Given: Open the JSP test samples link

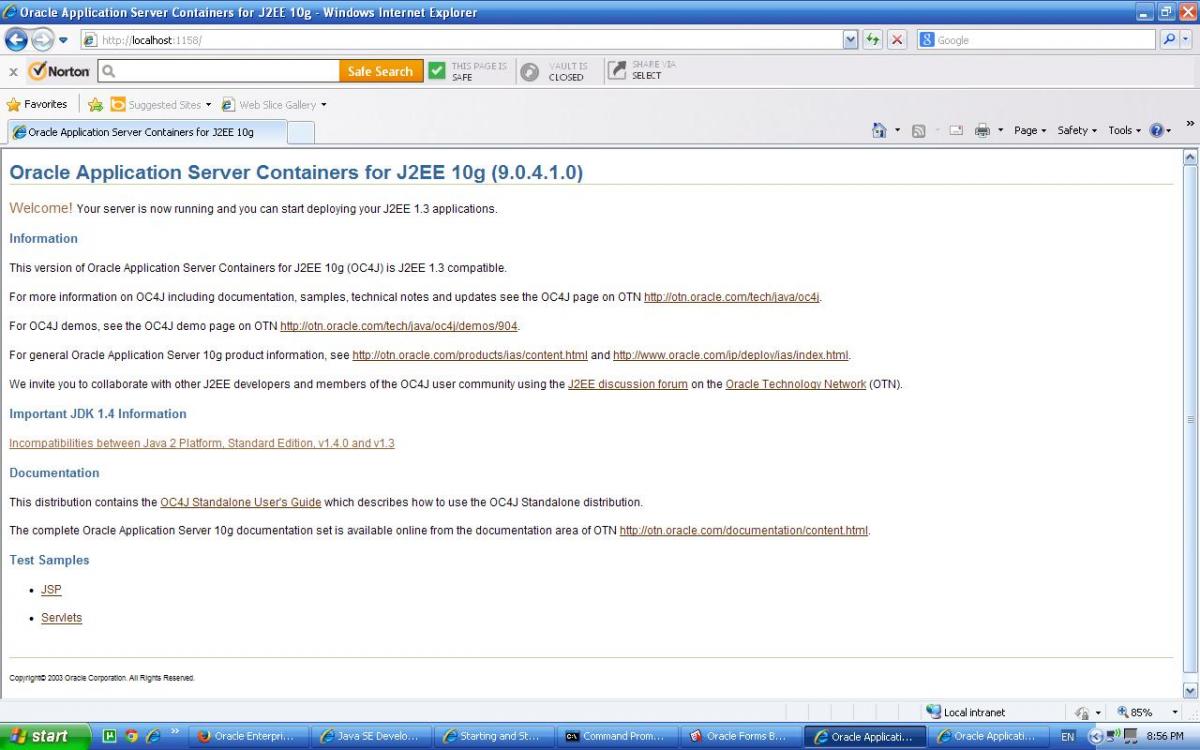Looking at the screenshot, I should click(x=51, y=590).
